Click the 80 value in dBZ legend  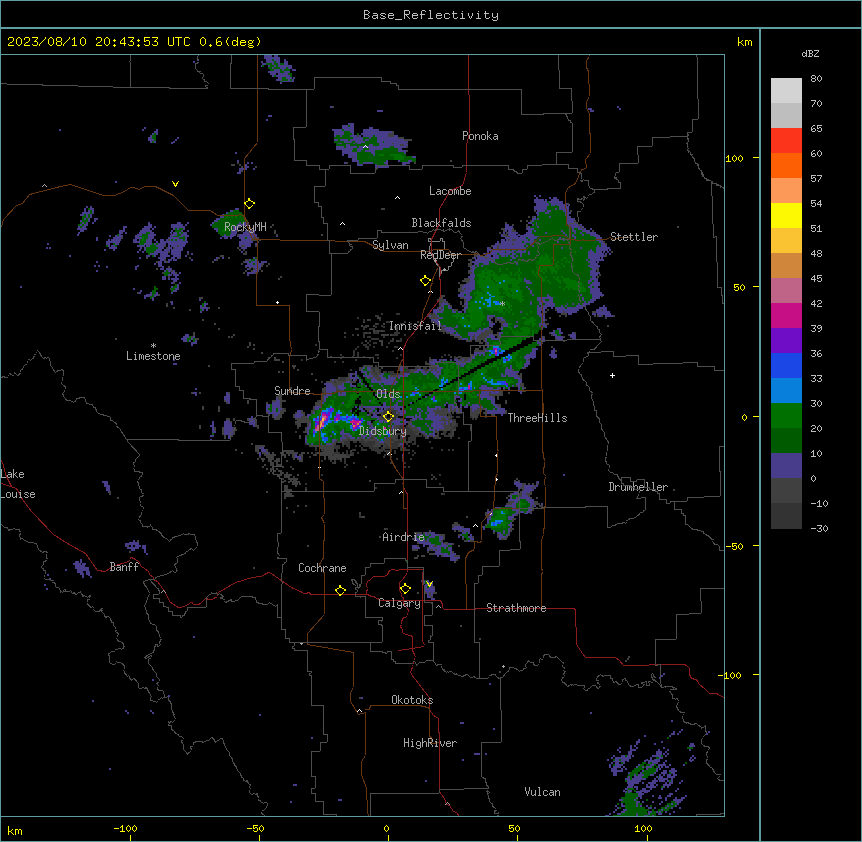(816, 79)
